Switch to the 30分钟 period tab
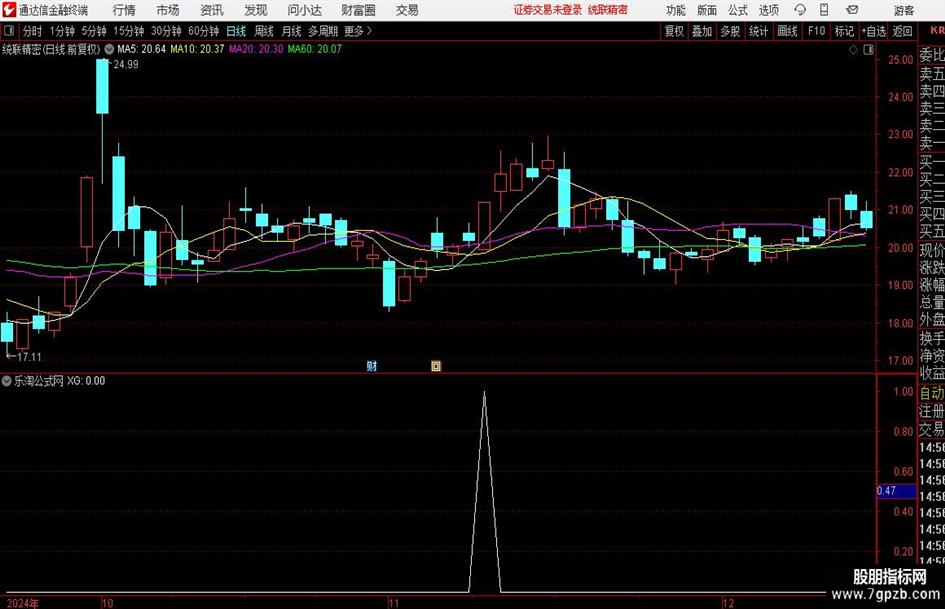The image size is (945, 609). 166,31
